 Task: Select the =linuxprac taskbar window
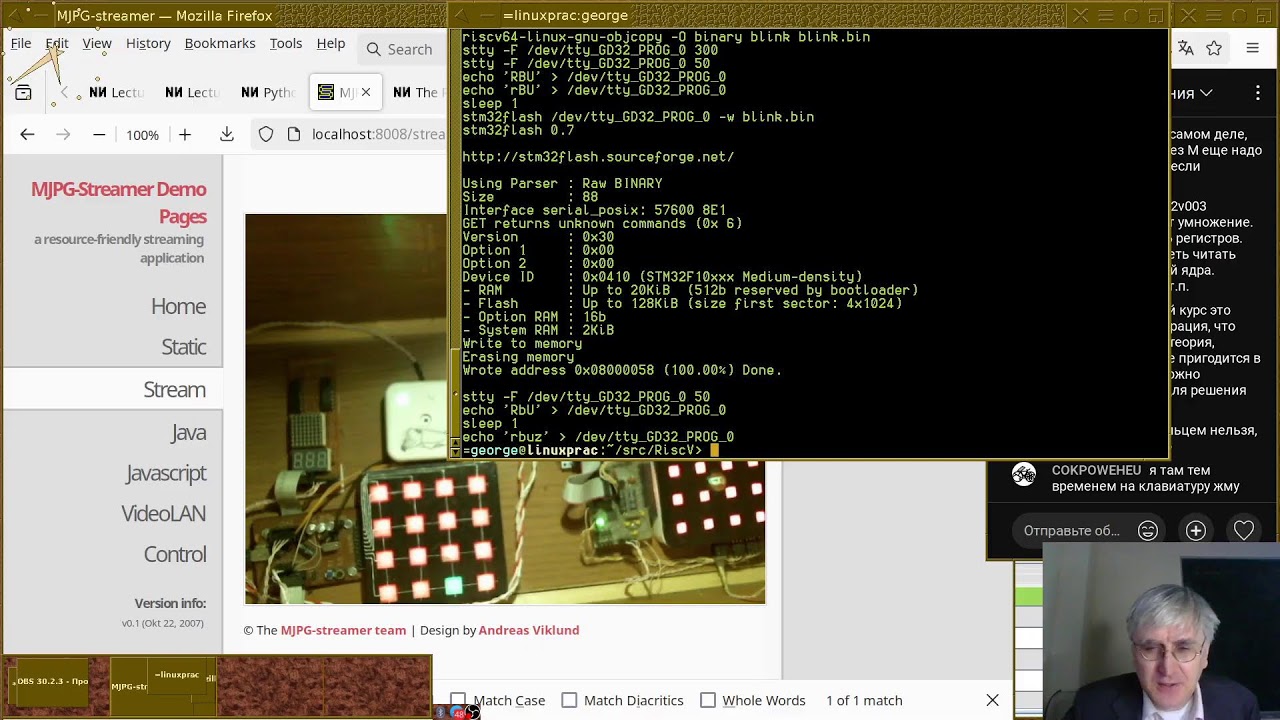[x=177, y=675]
